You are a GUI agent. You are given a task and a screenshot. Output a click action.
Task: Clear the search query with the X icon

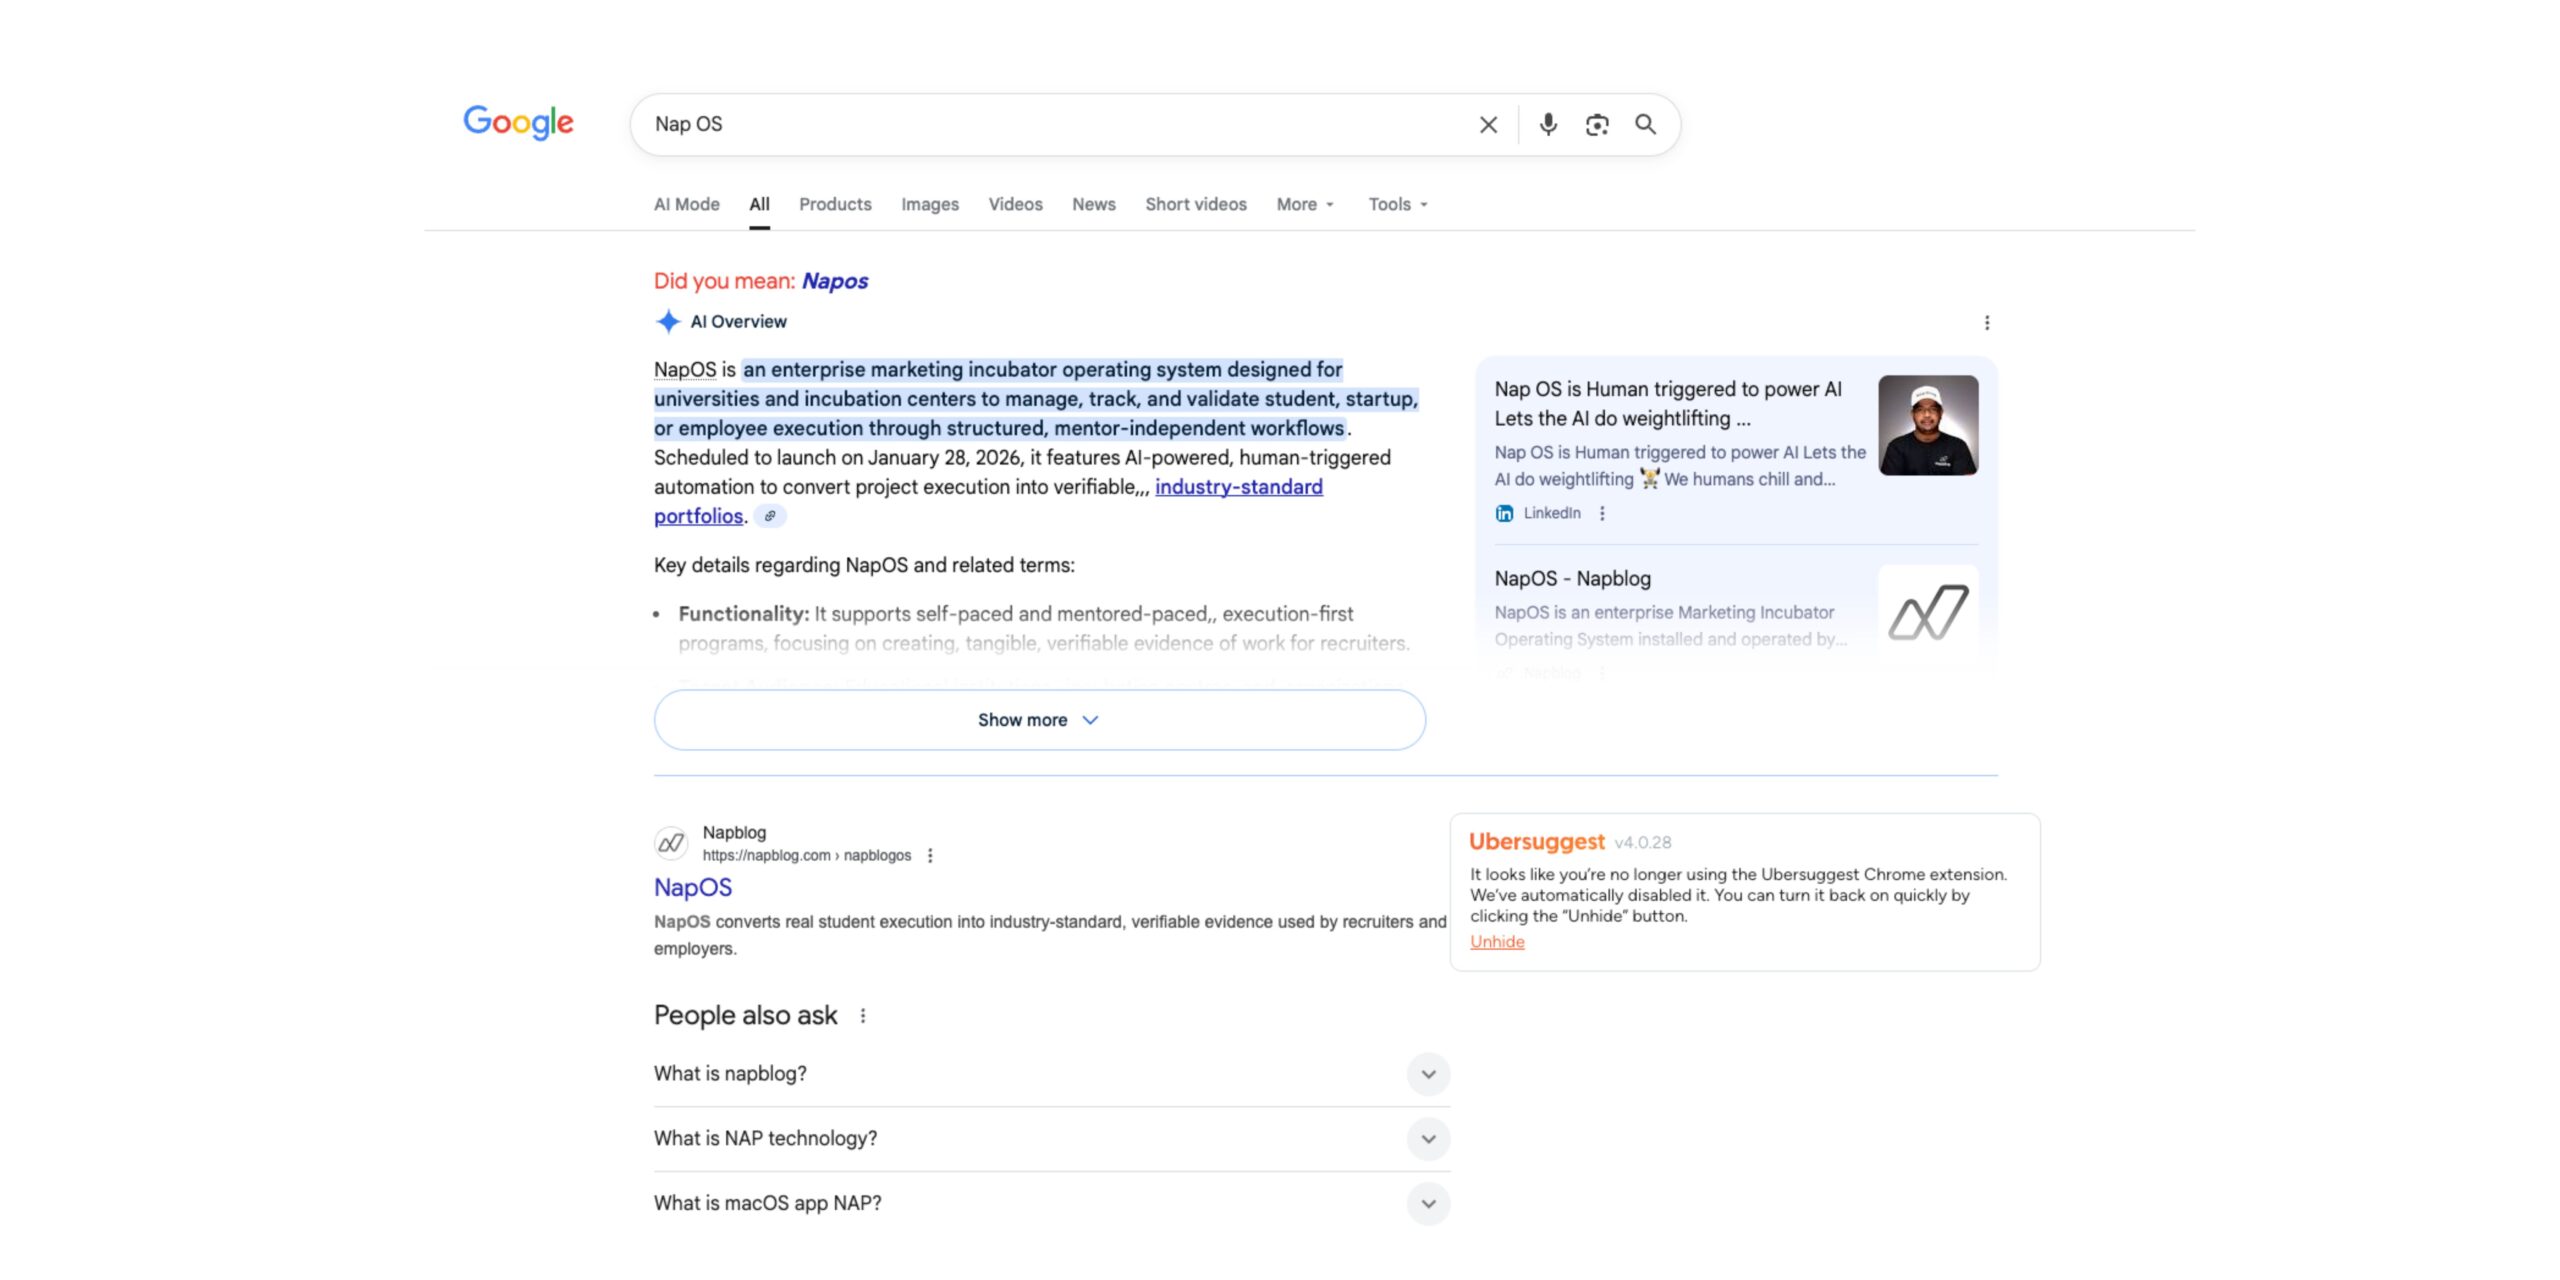[x=1487, y=124]
